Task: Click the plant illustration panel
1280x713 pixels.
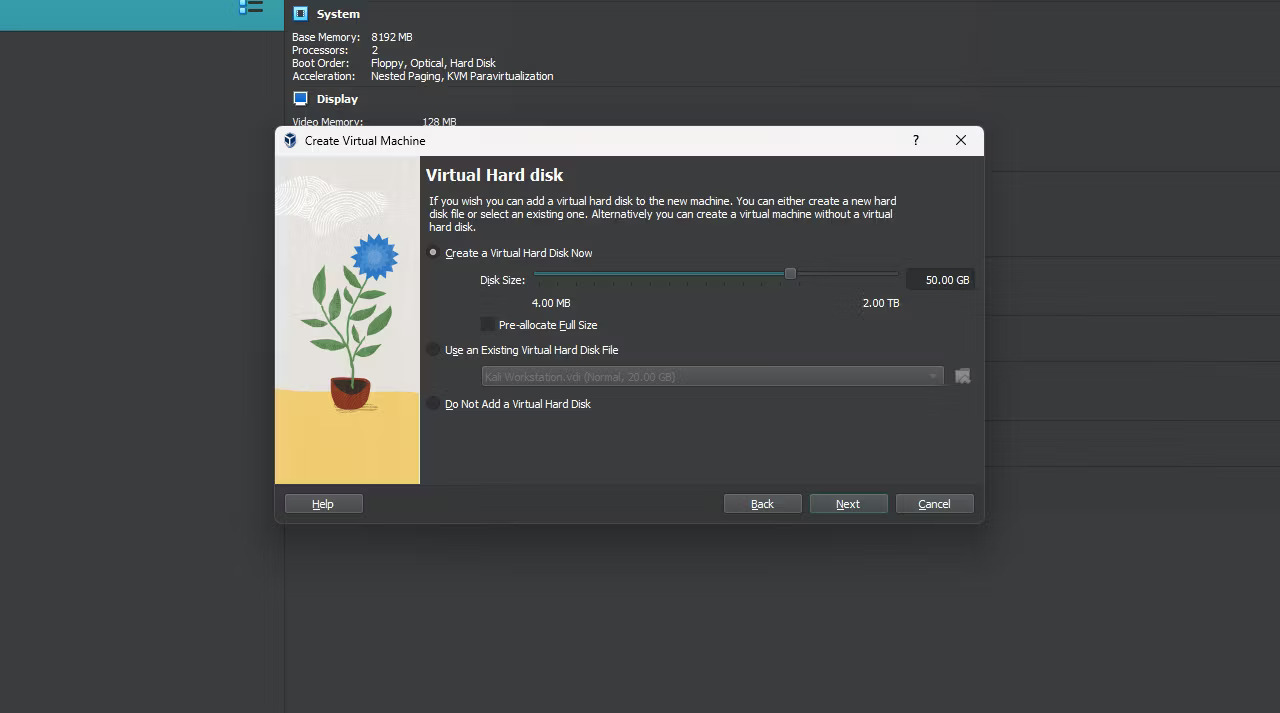Action: (x=347, y=320)
